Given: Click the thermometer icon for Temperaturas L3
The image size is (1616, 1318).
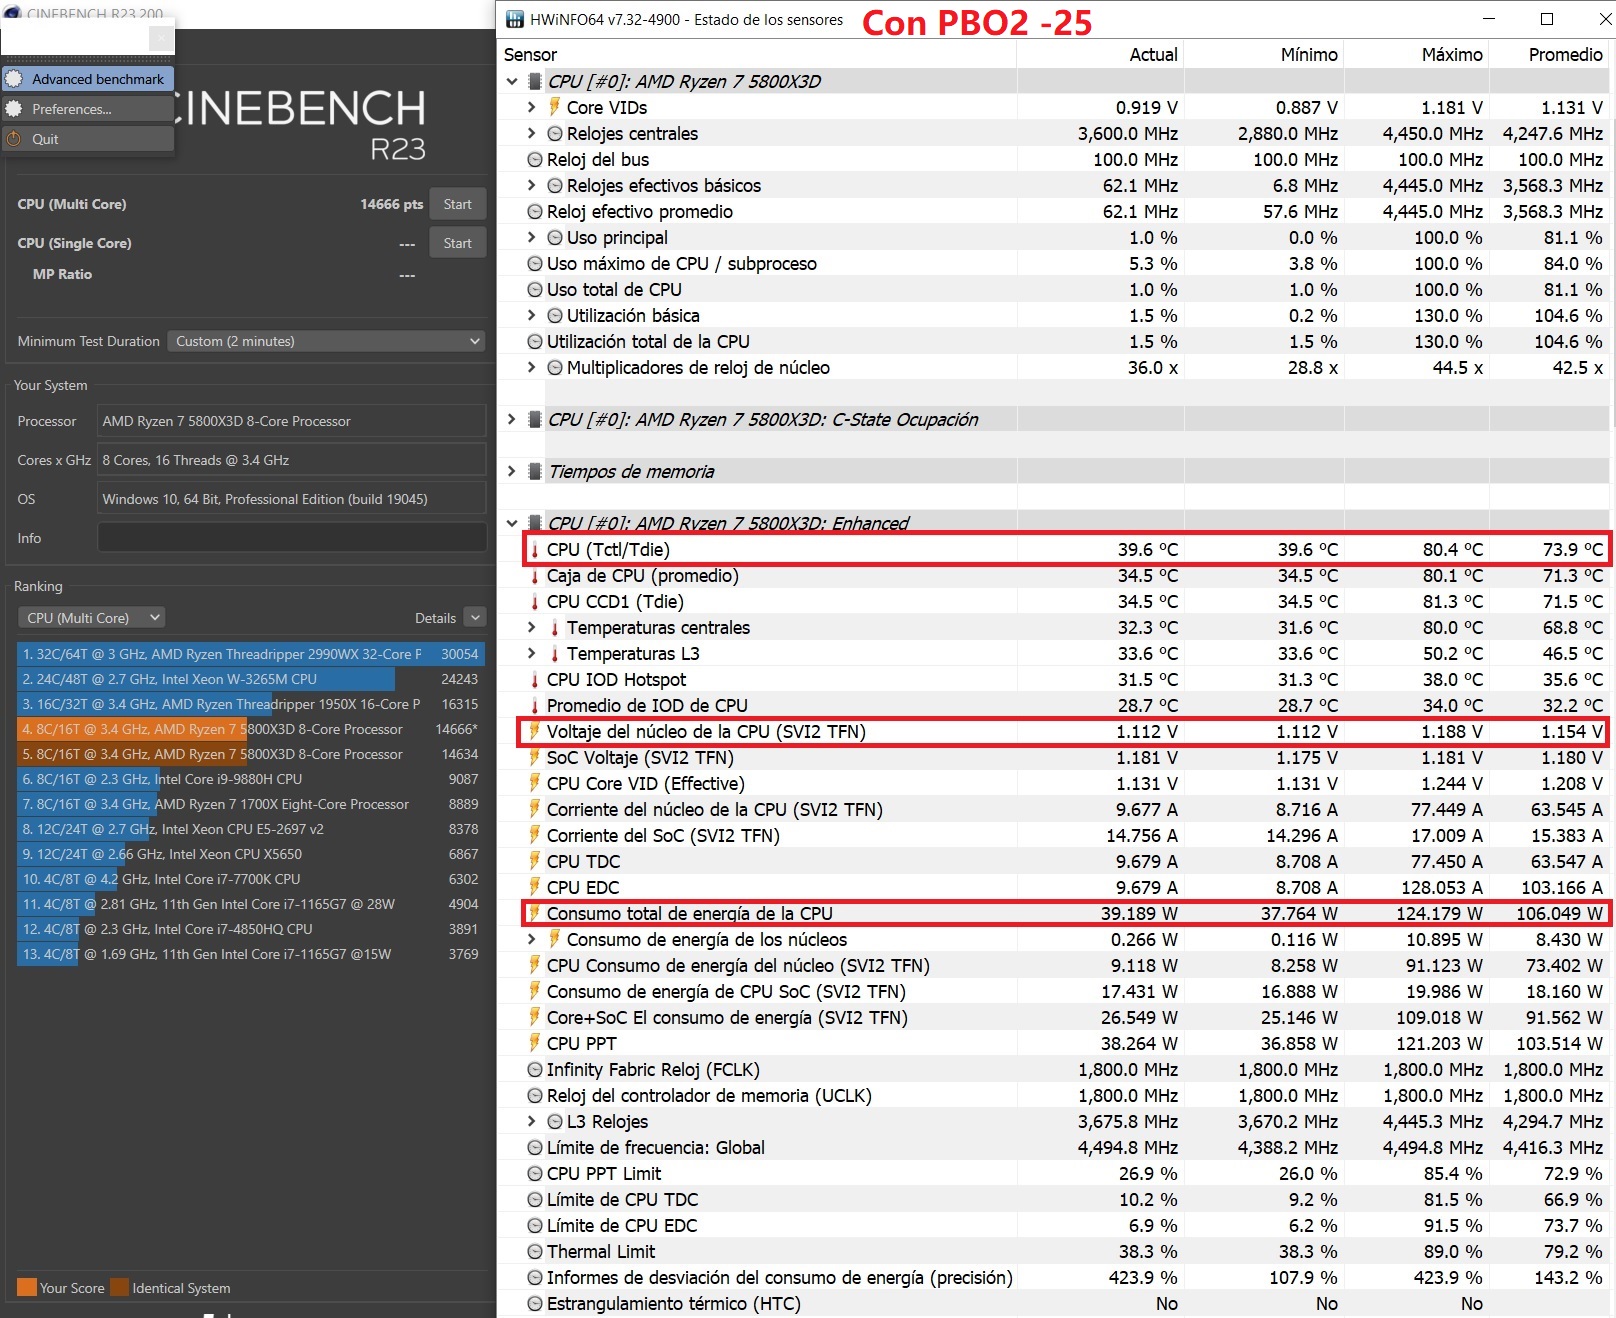Looking at the screenshot, I should 555,653.
